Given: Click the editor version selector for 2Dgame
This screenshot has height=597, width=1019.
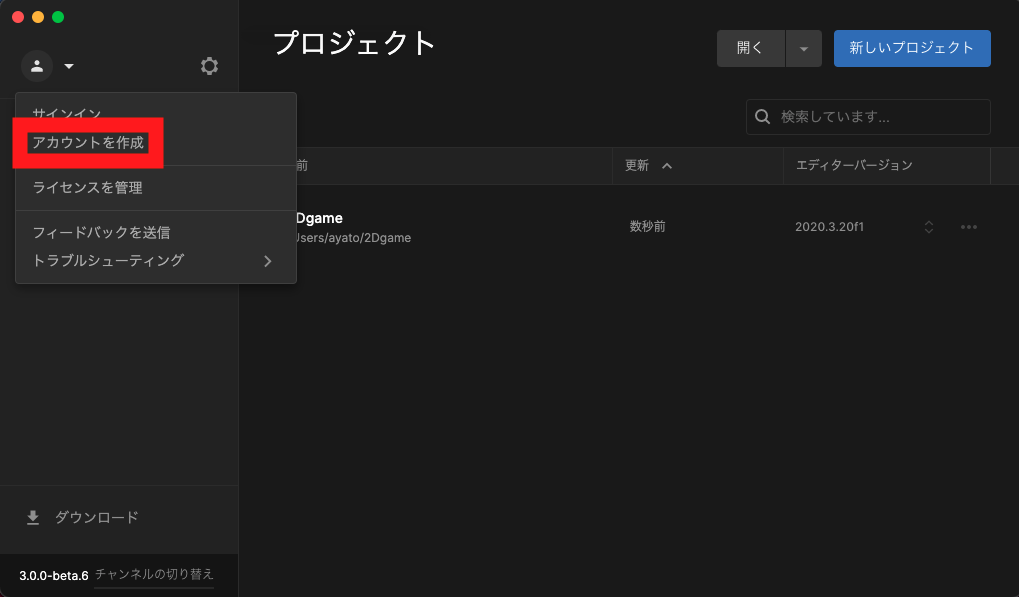Looking at the screenshot, I should [928, 227].
